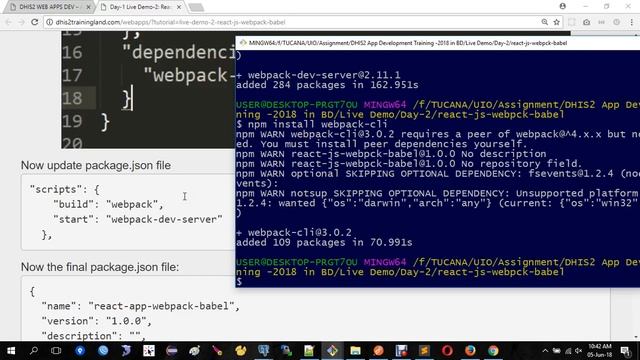Click the MINGW64 terminal window icon
Viewport: 640px width, 360px height.
[x=243, y=43]
